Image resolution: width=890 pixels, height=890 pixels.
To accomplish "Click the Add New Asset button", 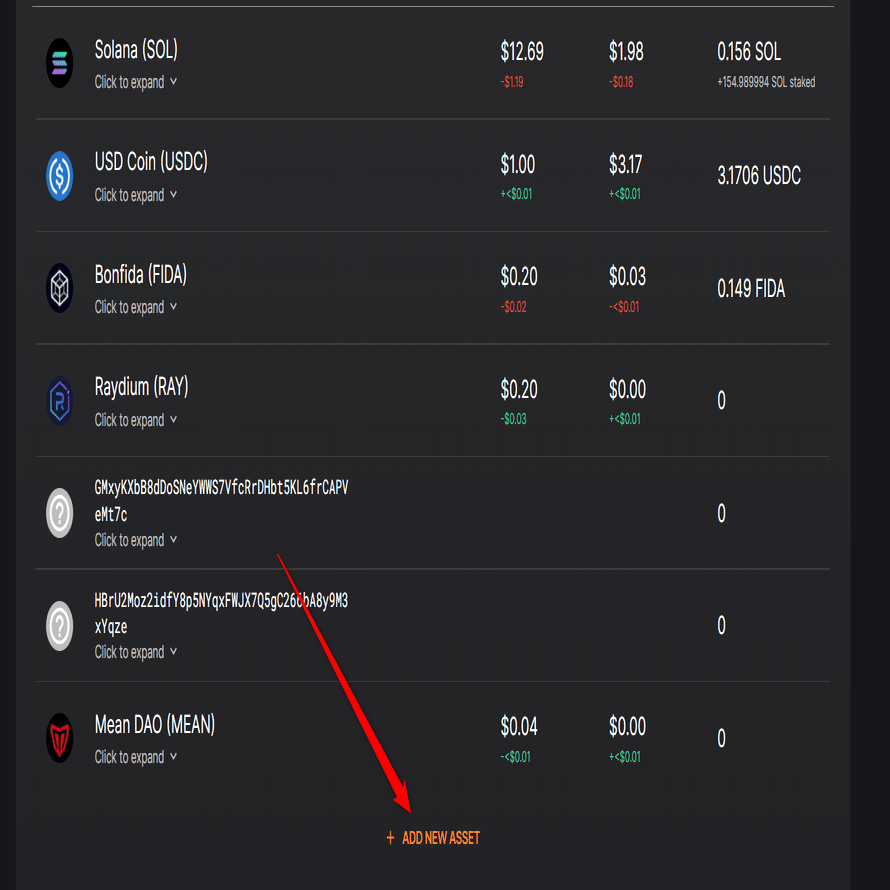I will click(x=440, y=838).
